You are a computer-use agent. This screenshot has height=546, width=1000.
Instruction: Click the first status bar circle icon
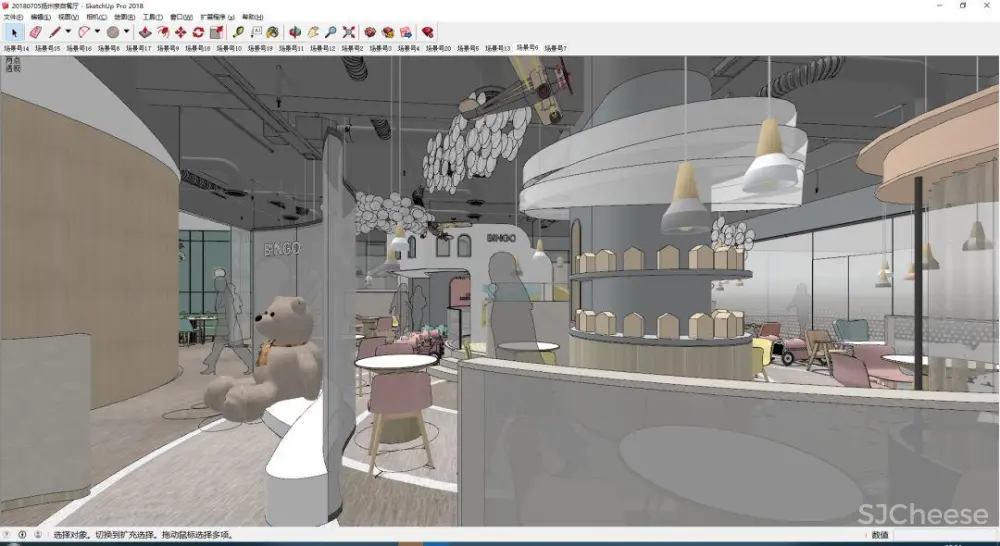point(8,535)
